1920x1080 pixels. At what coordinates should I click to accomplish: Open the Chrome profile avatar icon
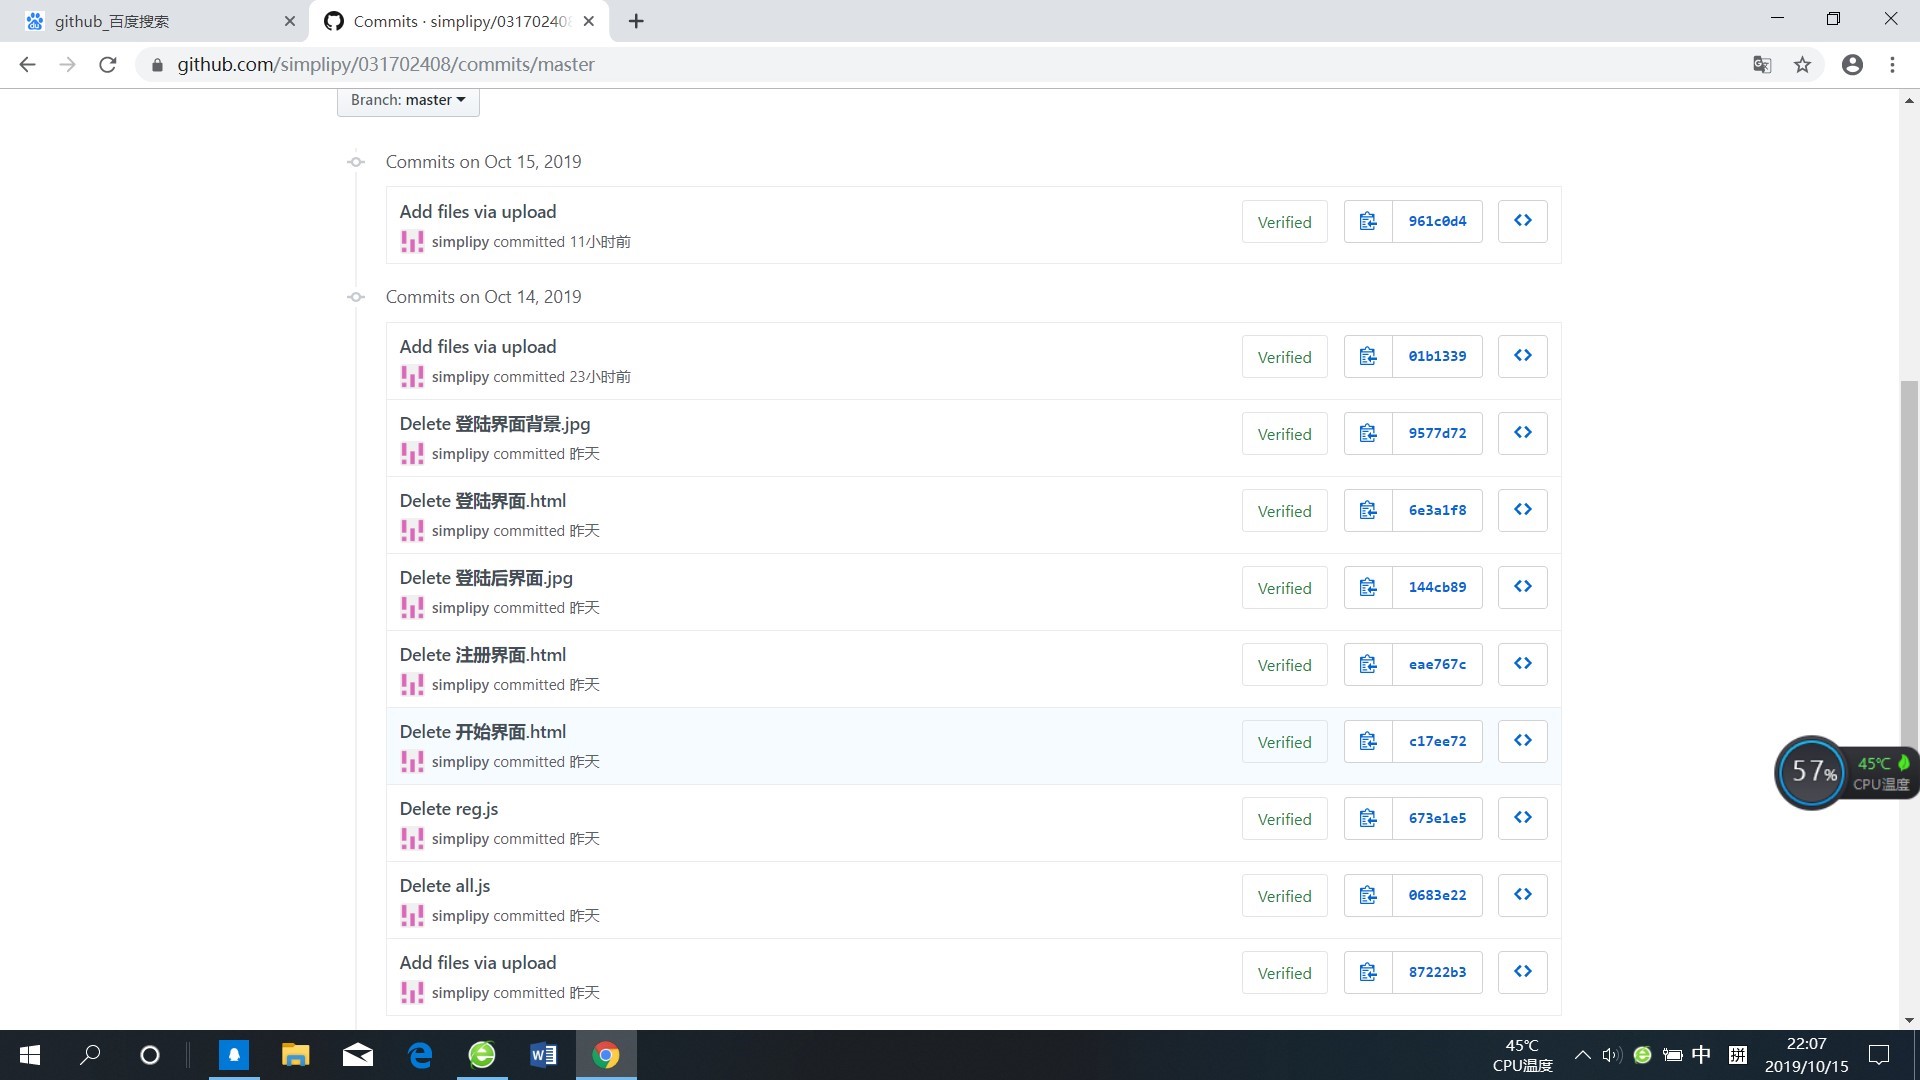click(1852, 65)
